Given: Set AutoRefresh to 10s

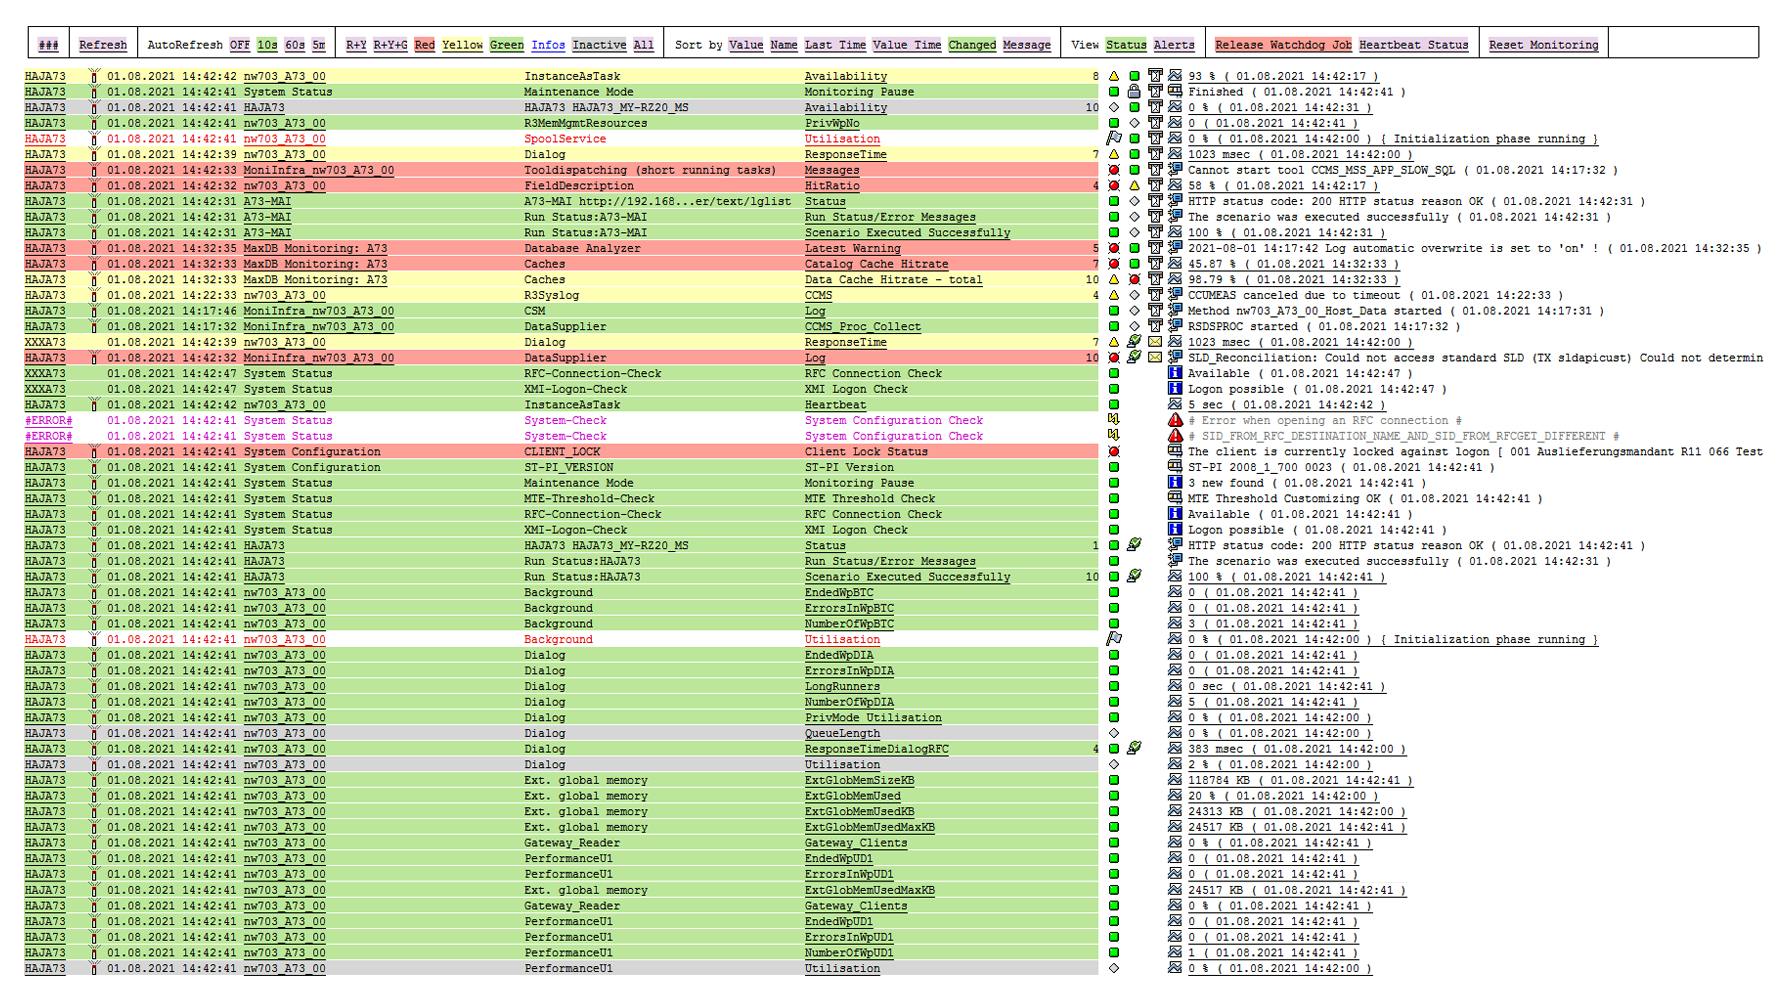Looking at the screenshot, I should (x=267, y=45).
